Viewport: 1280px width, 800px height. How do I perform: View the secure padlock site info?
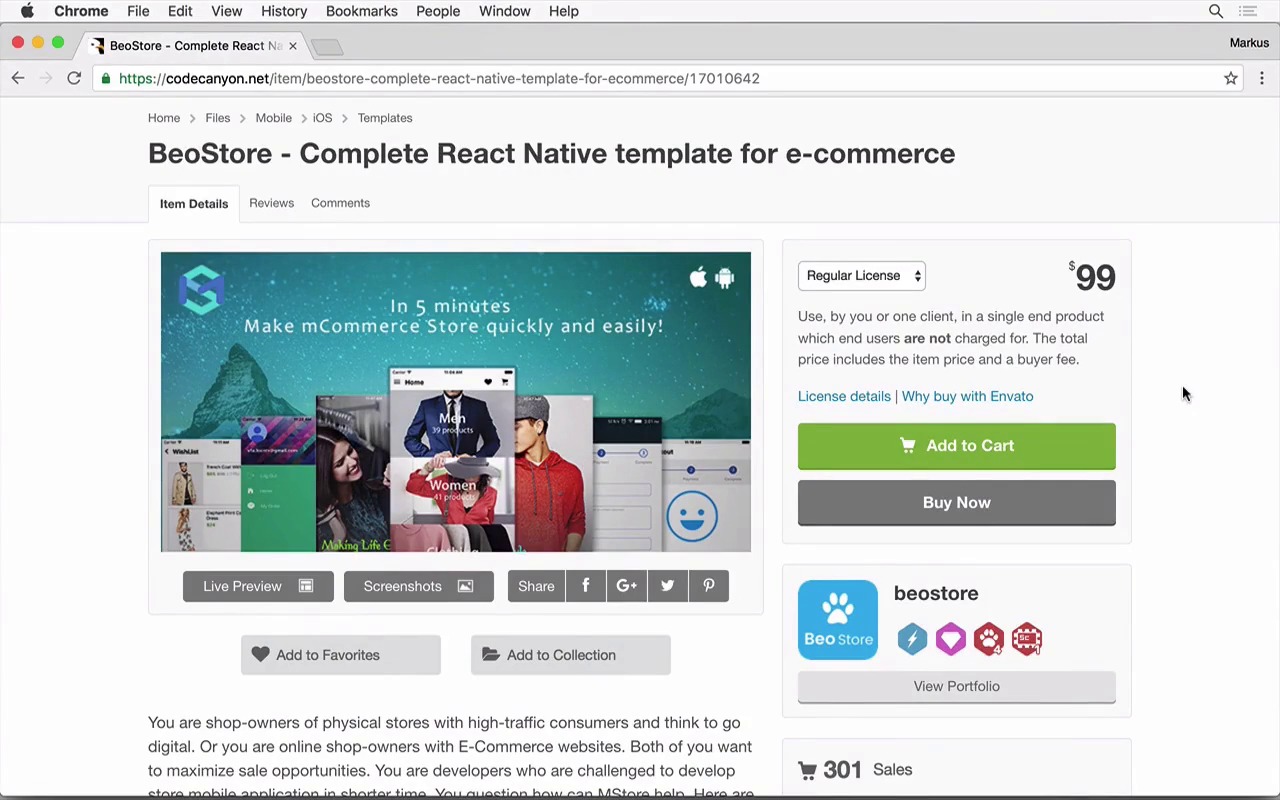[x=106, y=78]
